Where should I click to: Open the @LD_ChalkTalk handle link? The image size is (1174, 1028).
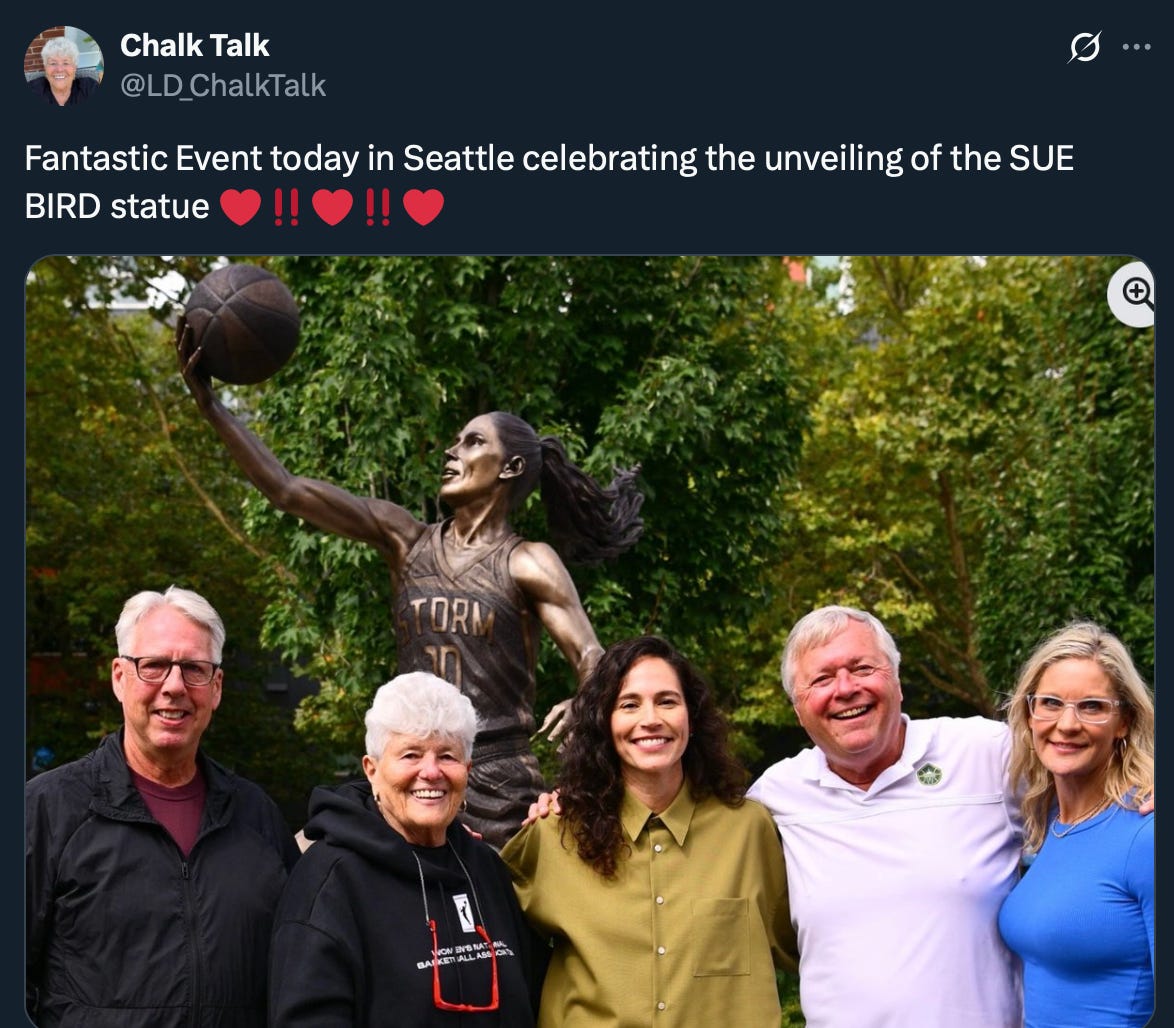point(223,85)
